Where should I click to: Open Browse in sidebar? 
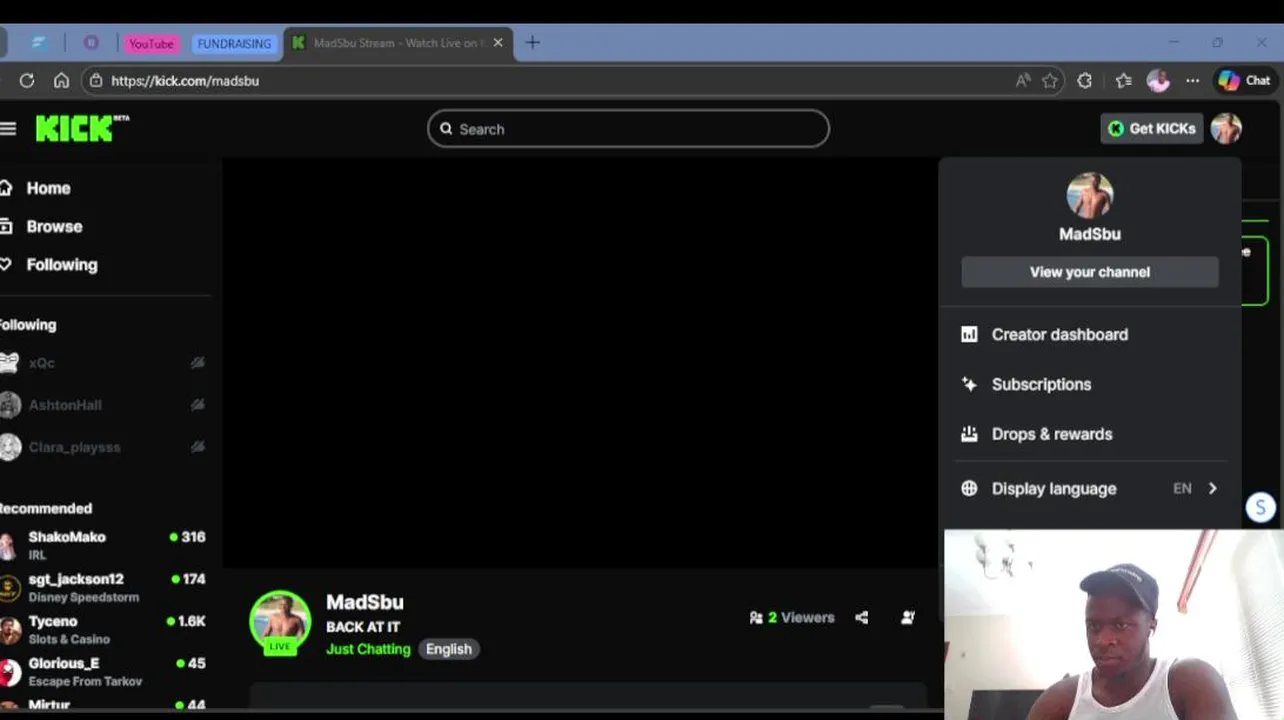click(x=54, y=227)
